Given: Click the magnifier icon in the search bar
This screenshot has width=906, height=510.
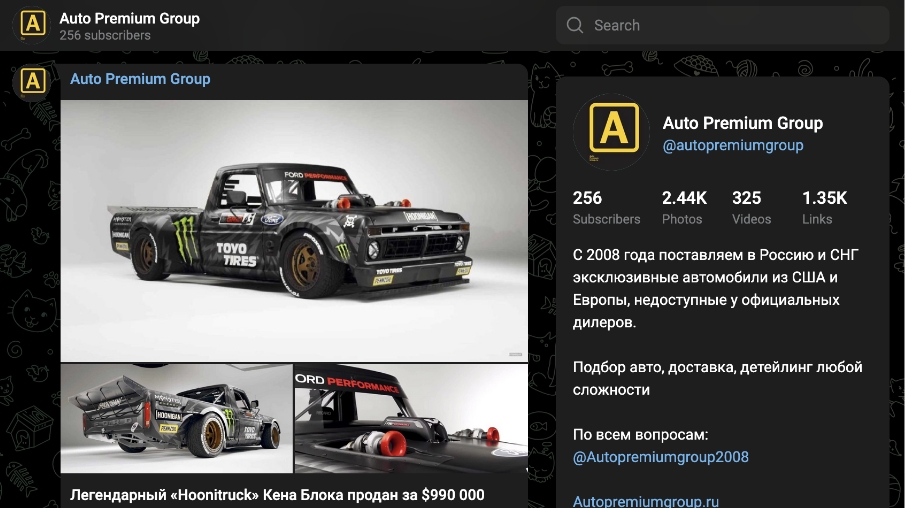Looking at the screenshot, I should point(574,25).
